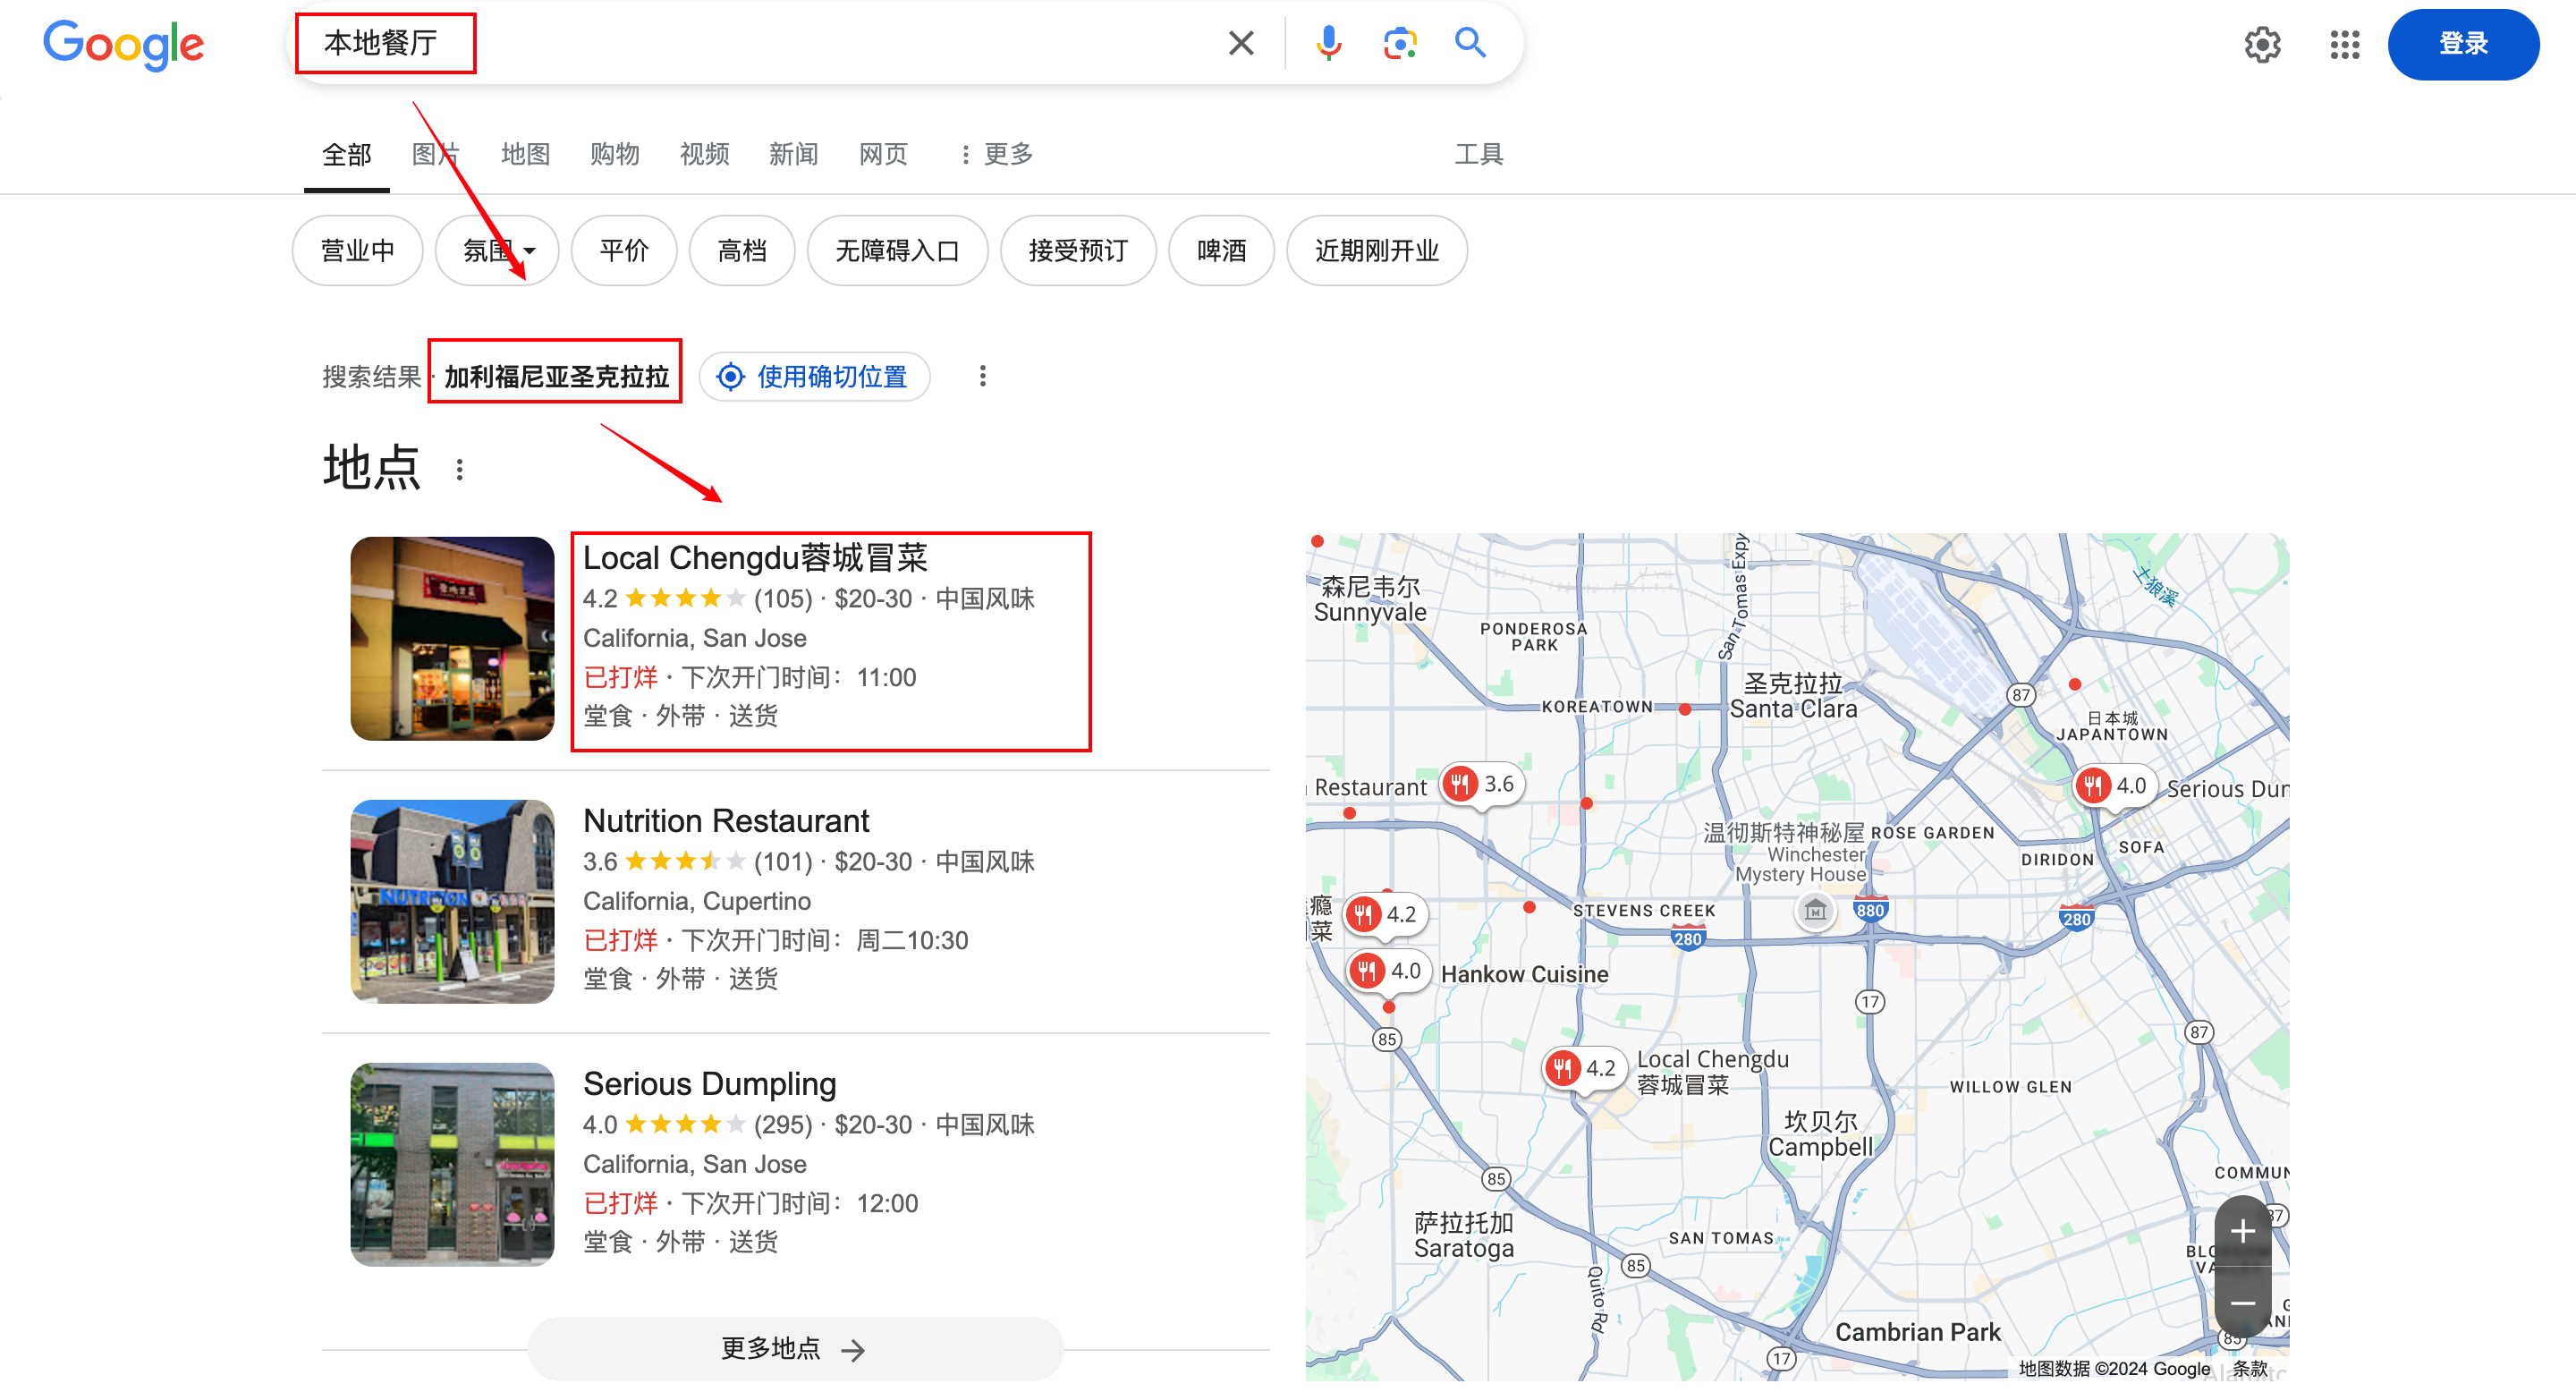Click the precise location target icon
The height and width of the screenshot is (1392, 2576).
(x=731, y=377)
